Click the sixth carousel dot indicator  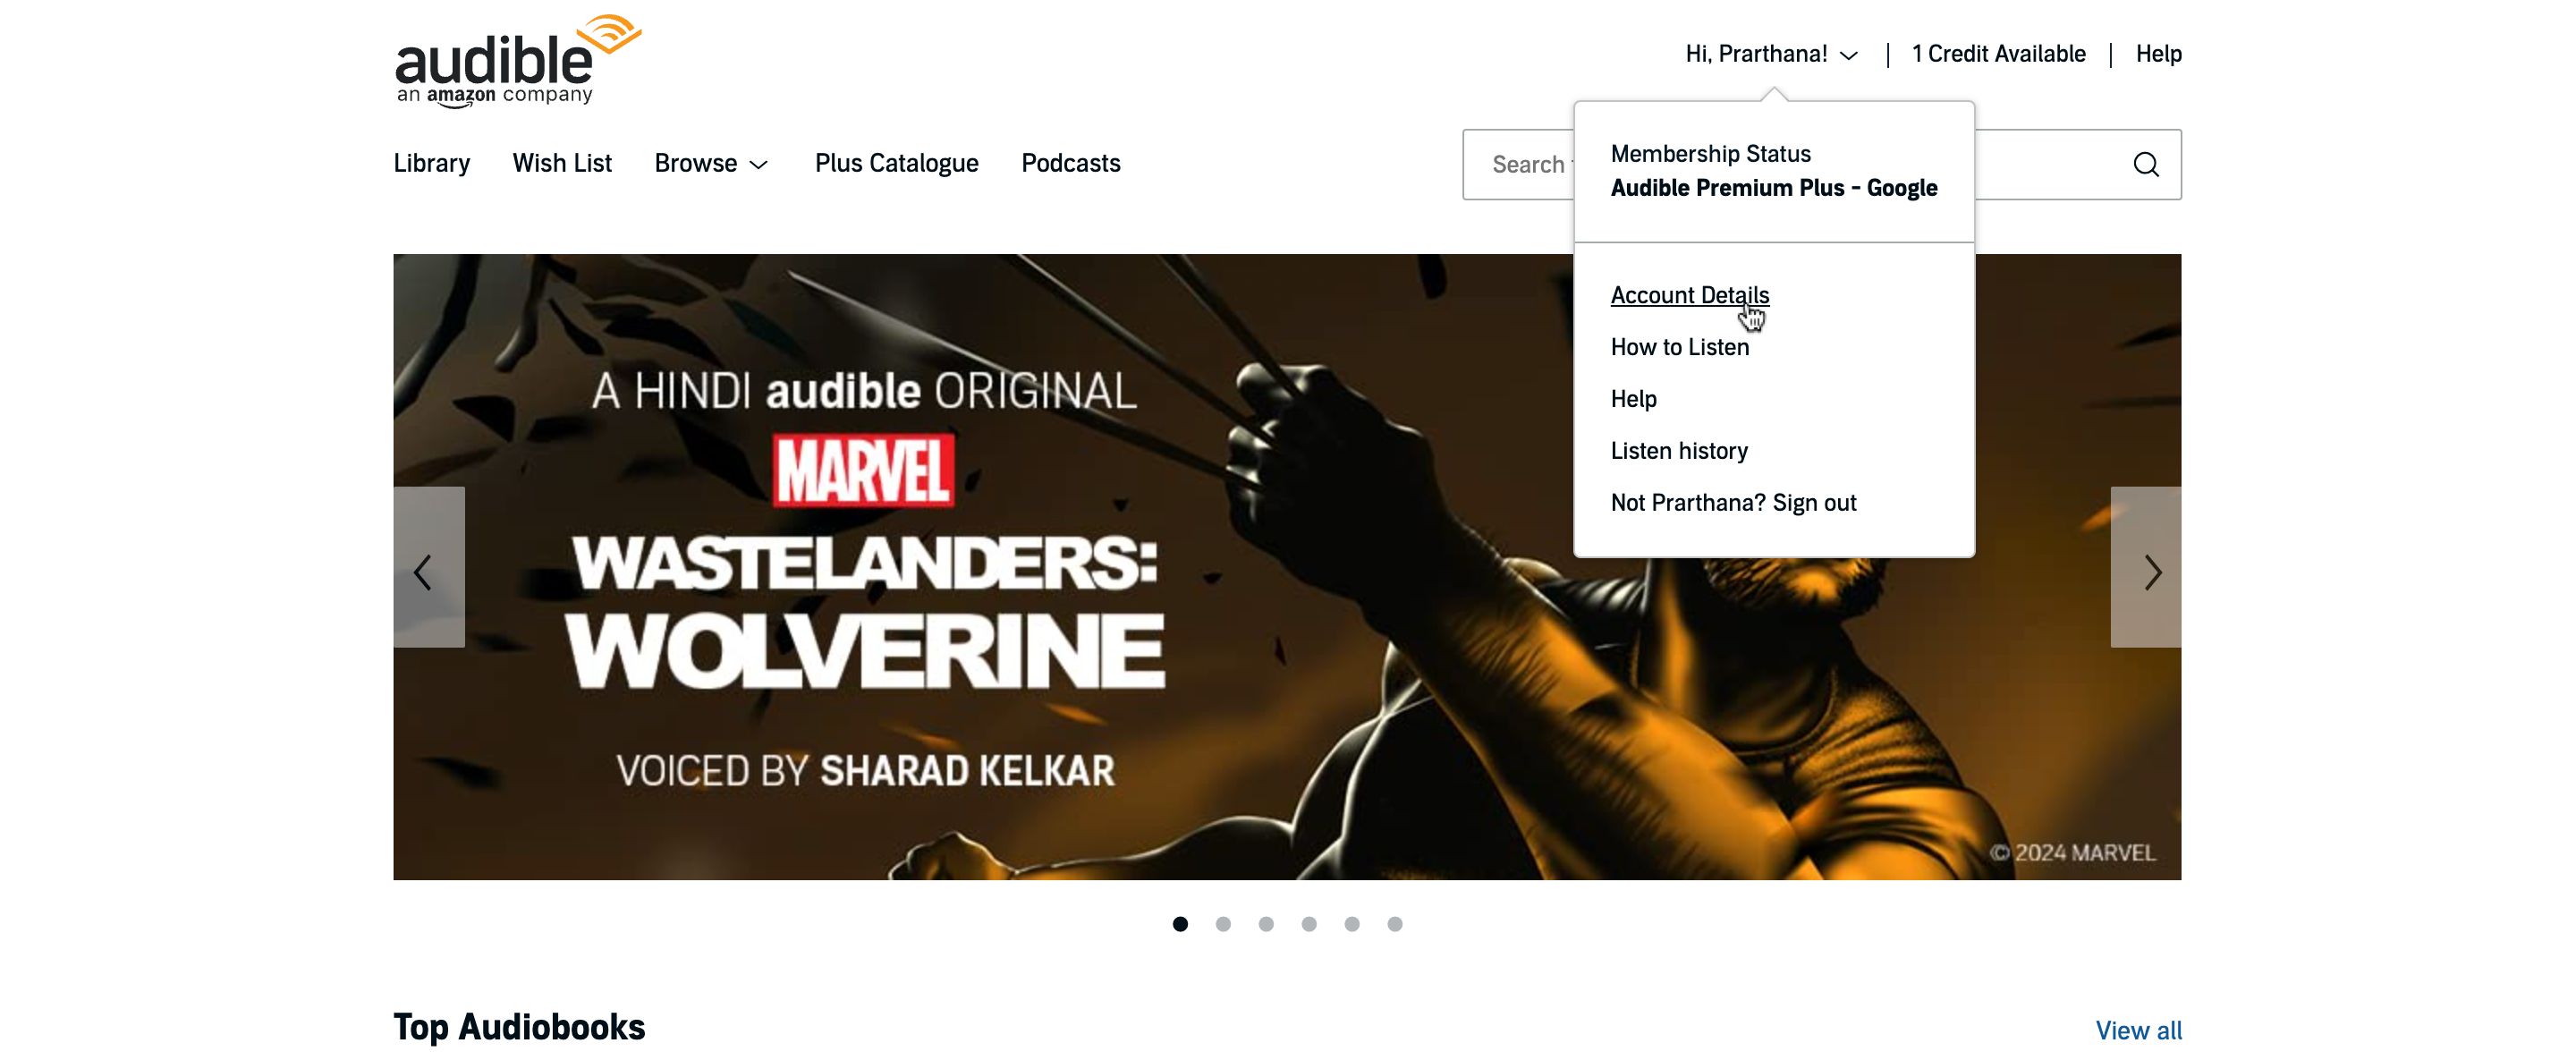(x=1394, y=924)
